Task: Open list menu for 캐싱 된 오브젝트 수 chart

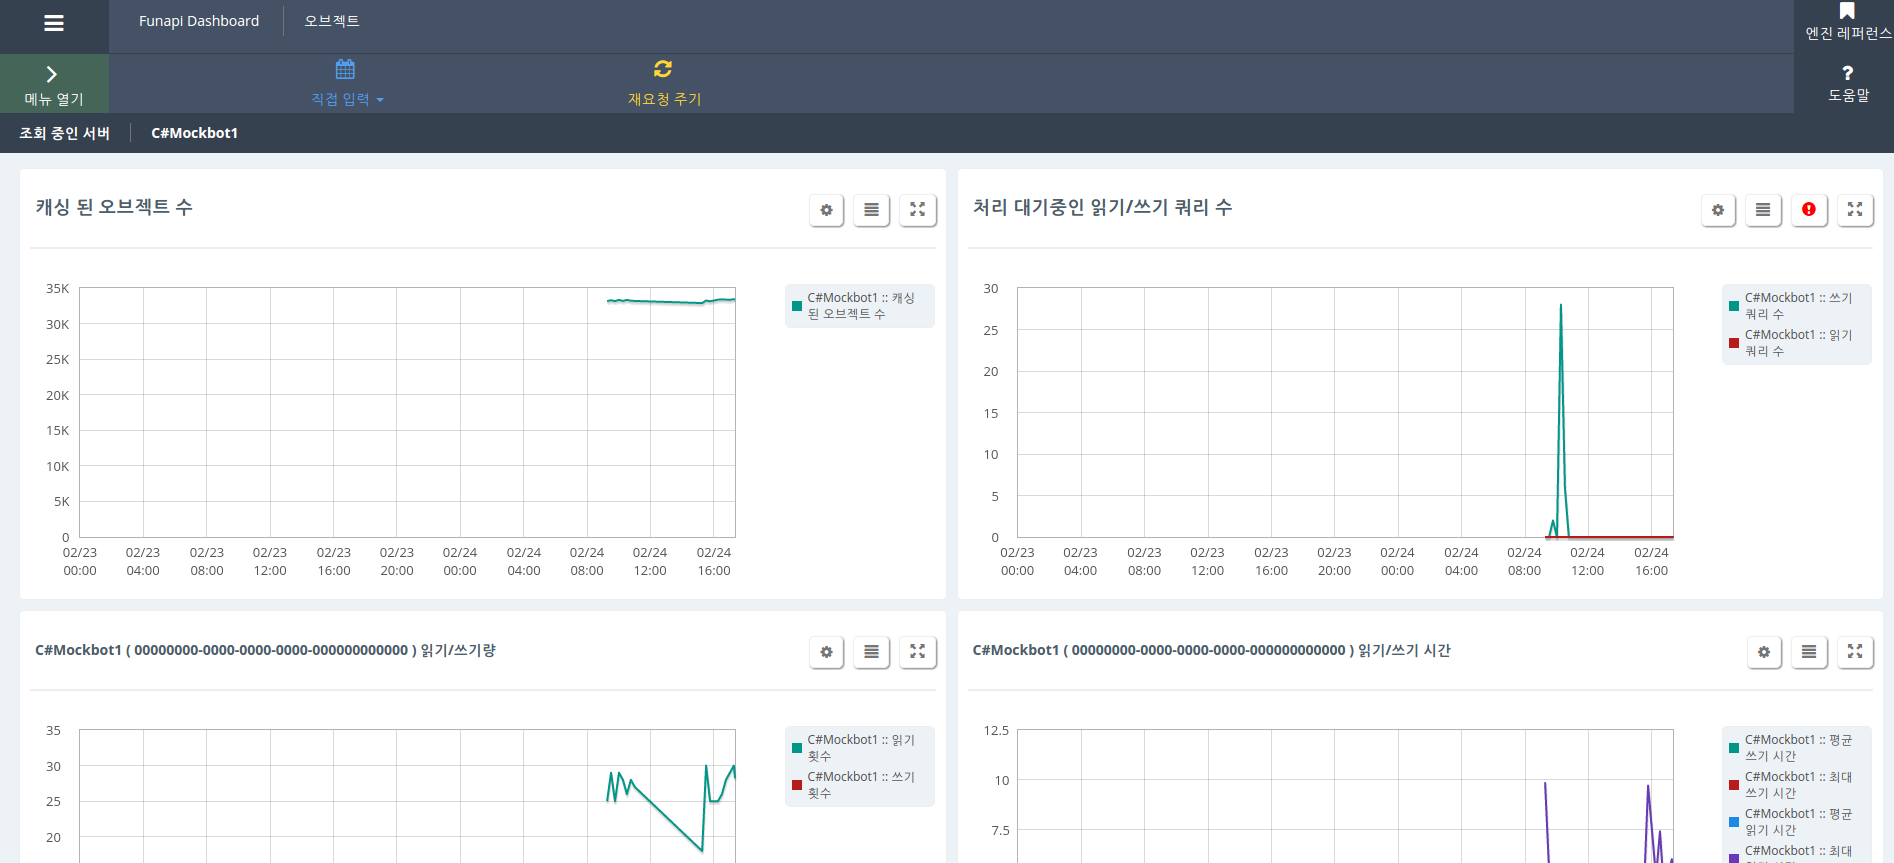Action: click(x=871, y=210)
